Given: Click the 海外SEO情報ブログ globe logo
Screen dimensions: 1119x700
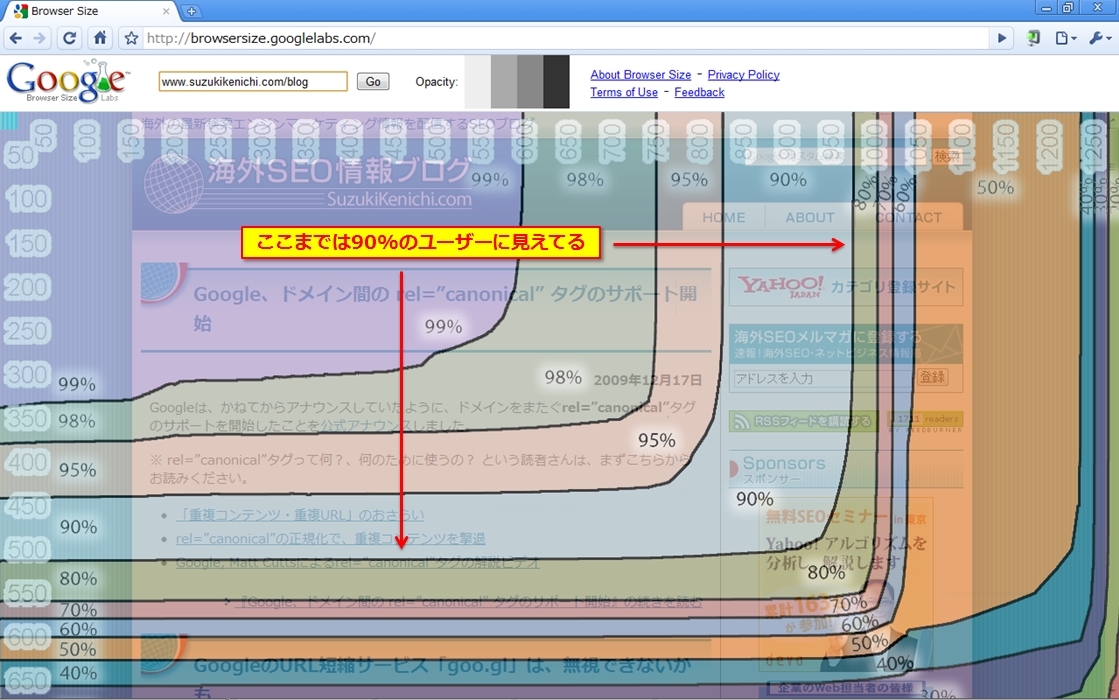Looking at the screenshot, I should pyautogui.click(x=173, y=183).
